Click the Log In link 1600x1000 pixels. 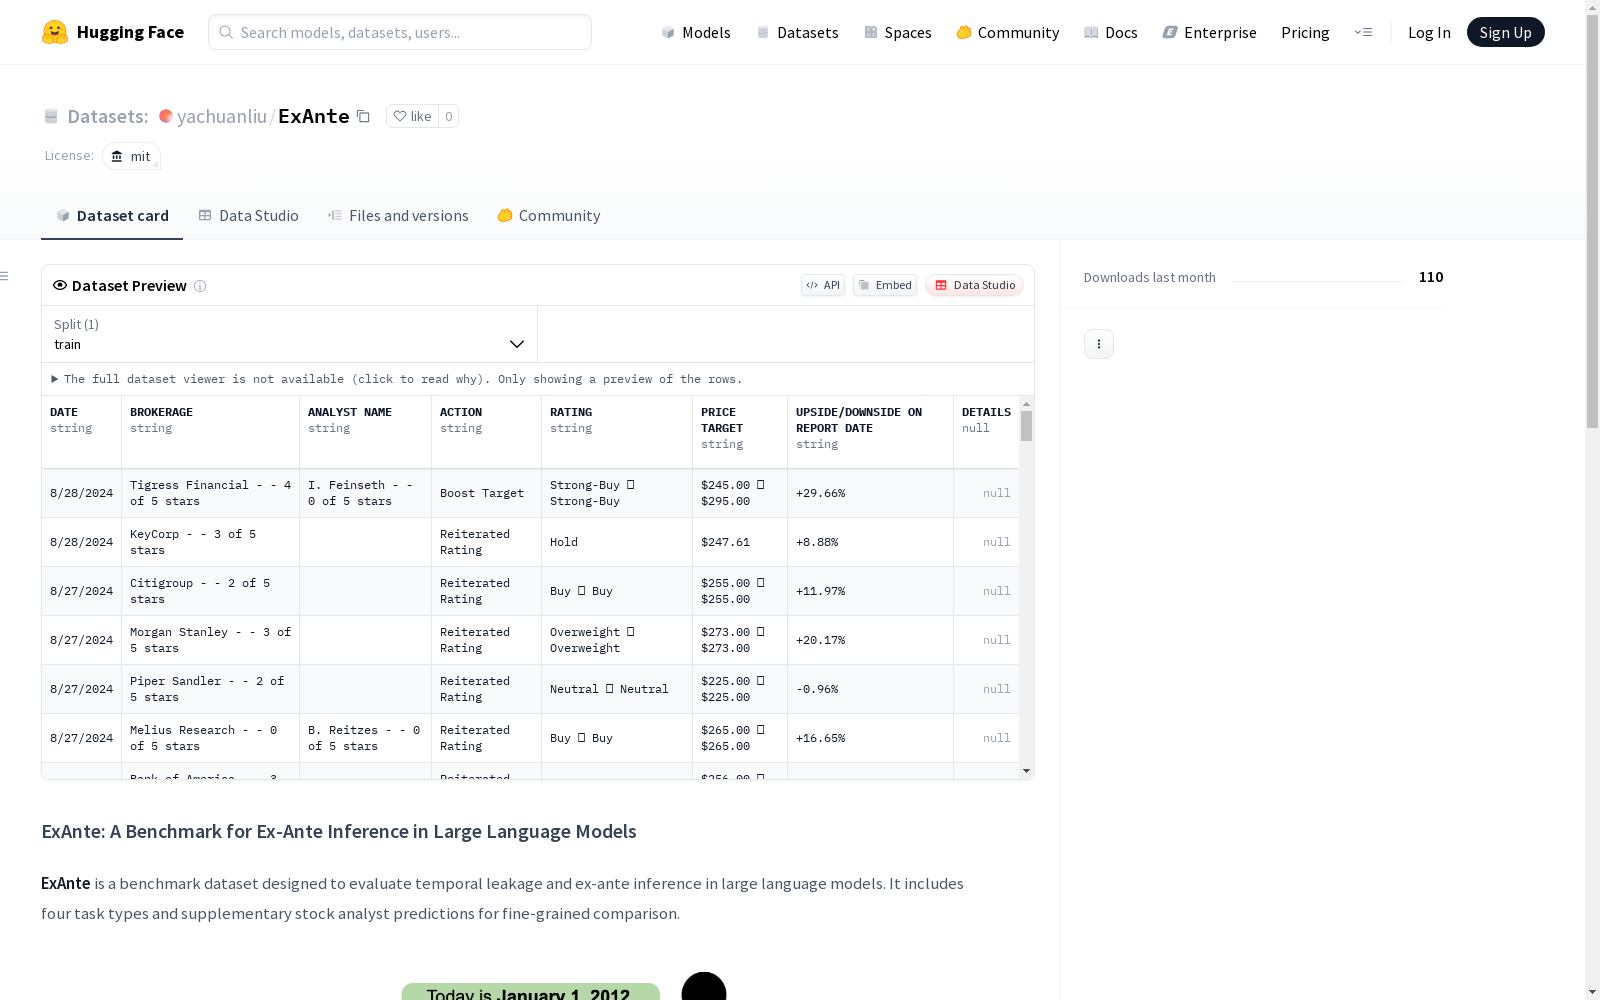tap(1429, 32)
